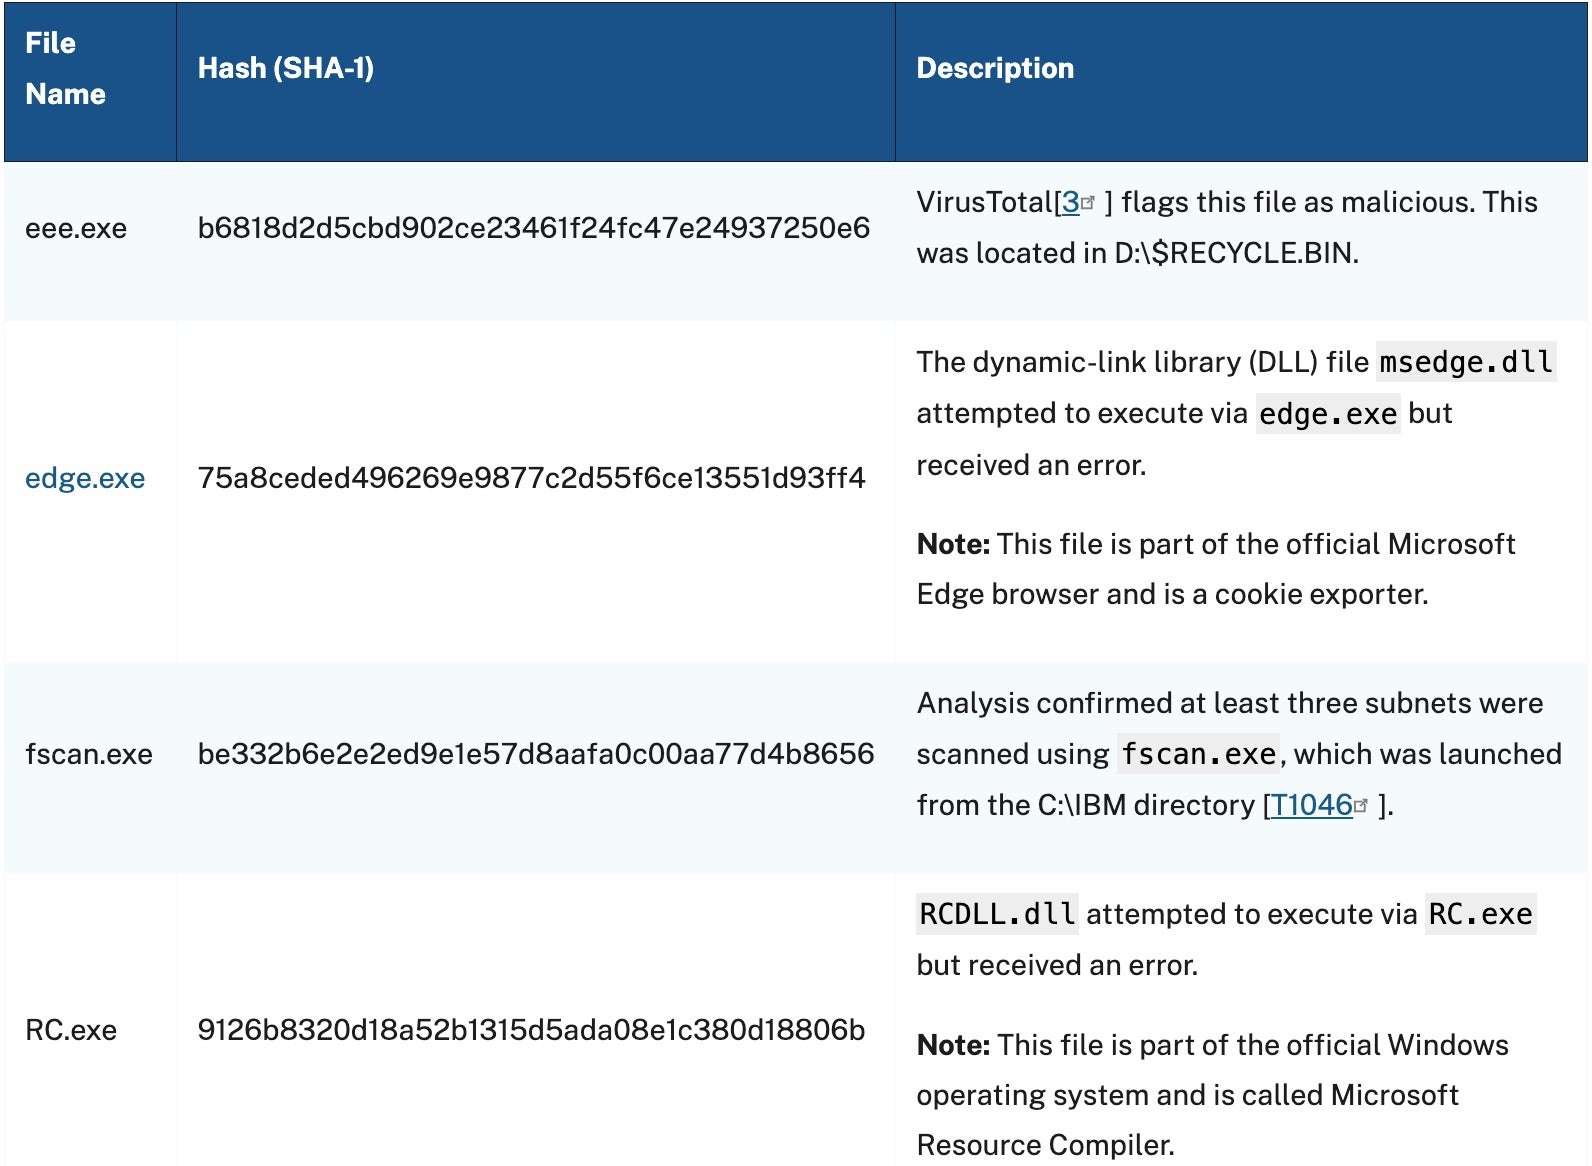1592x1166 pixels.
Task: Open the edge.exe file name link
Action: click(x=85, y=478)
